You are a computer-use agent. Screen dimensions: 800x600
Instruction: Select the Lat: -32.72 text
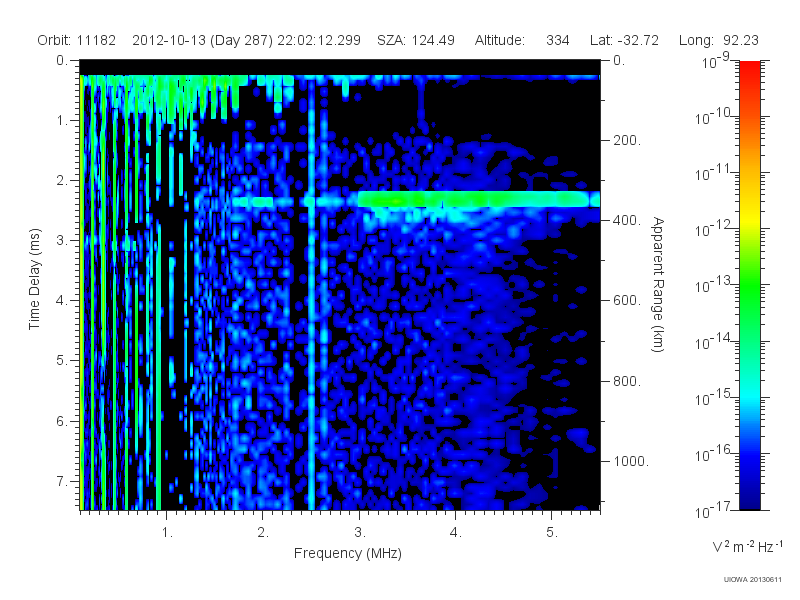pyautogui.click(x=624, y=40)
